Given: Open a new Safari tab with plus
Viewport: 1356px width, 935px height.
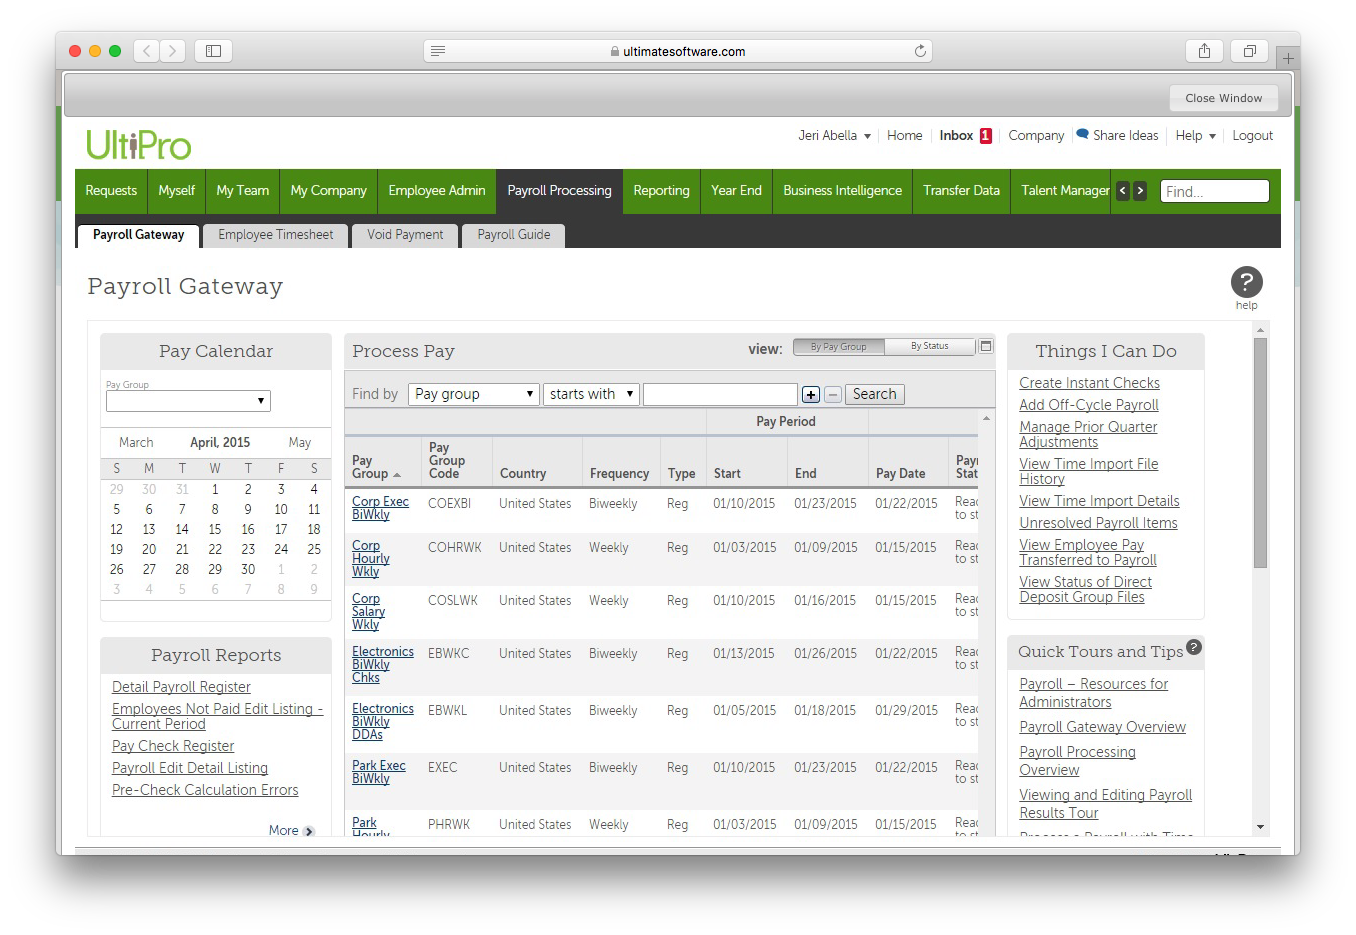Looking at the screenshot, I should [x=1288, y=59].
